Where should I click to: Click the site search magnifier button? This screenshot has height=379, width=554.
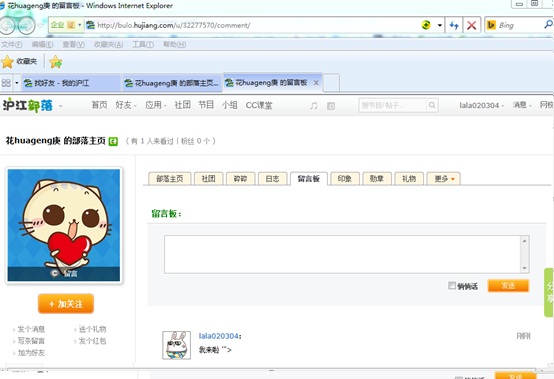coord(432,105)
